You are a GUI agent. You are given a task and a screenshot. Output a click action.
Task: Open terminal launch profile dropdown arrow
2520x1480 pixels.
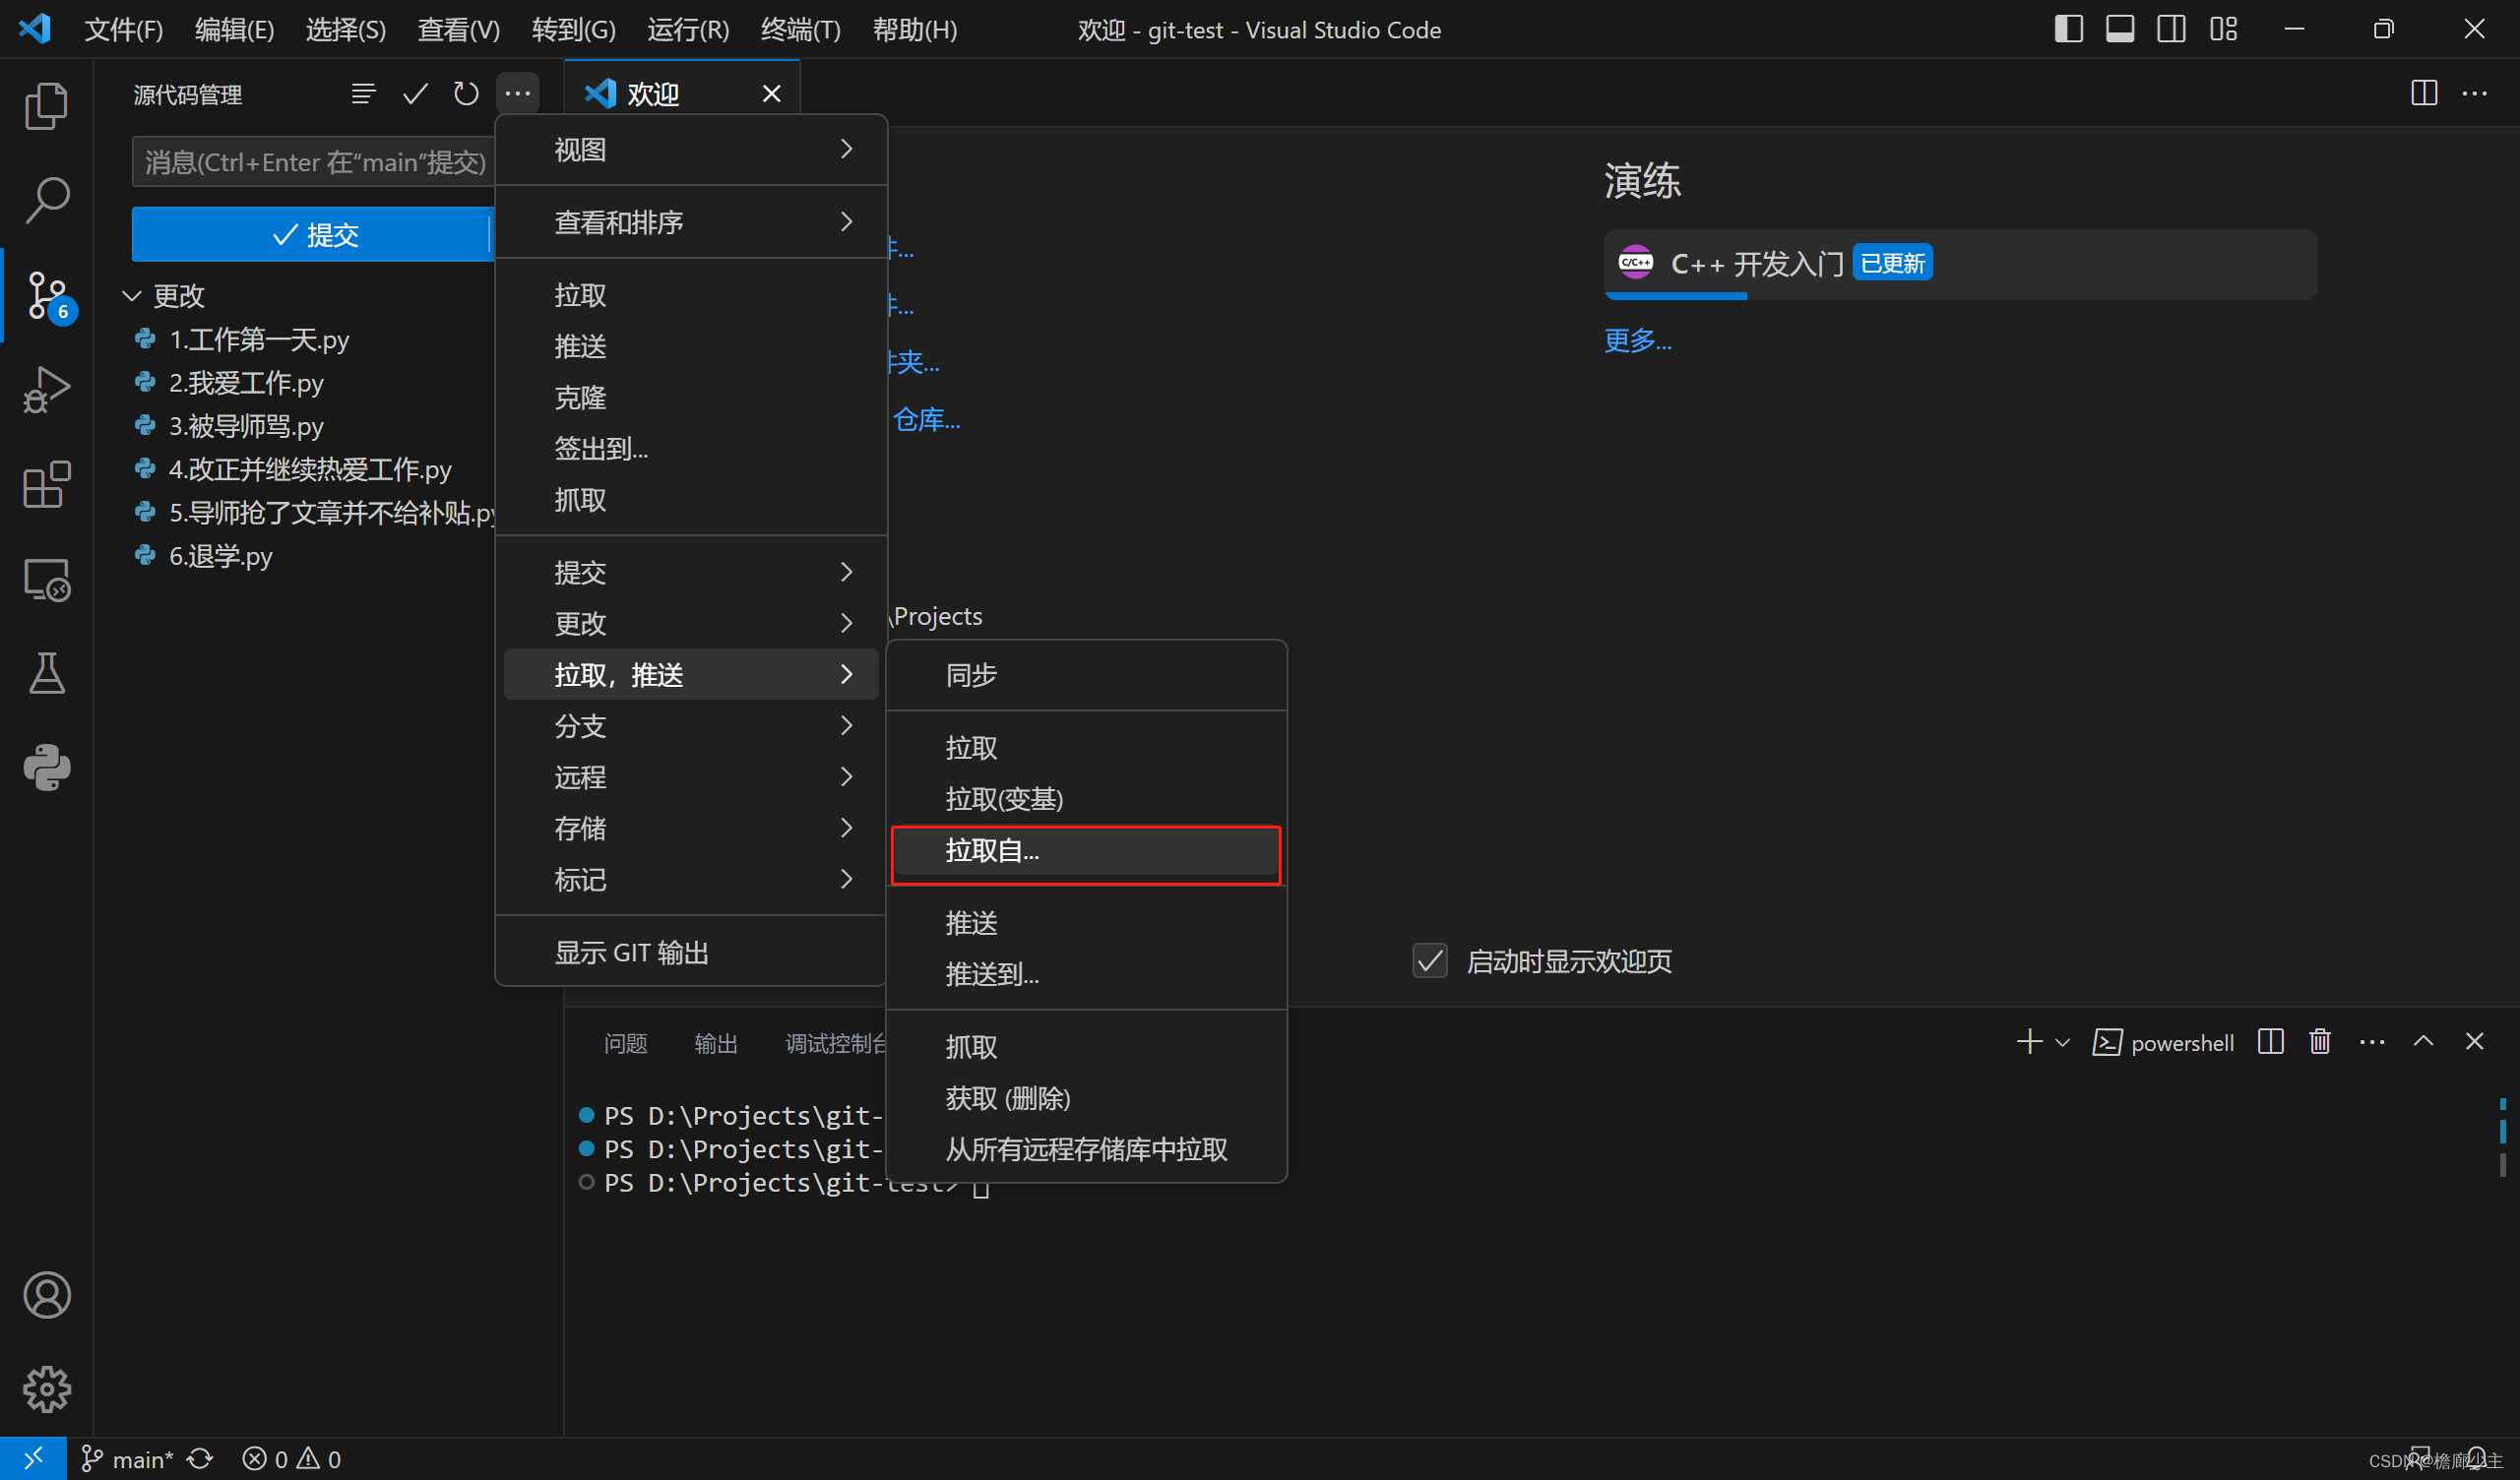[2062, 1043]
